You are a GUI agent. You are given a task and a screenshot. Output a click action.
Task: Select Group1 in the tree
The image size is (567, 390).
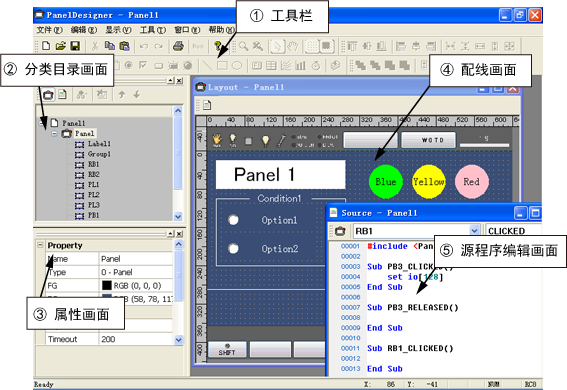(99, 154)
